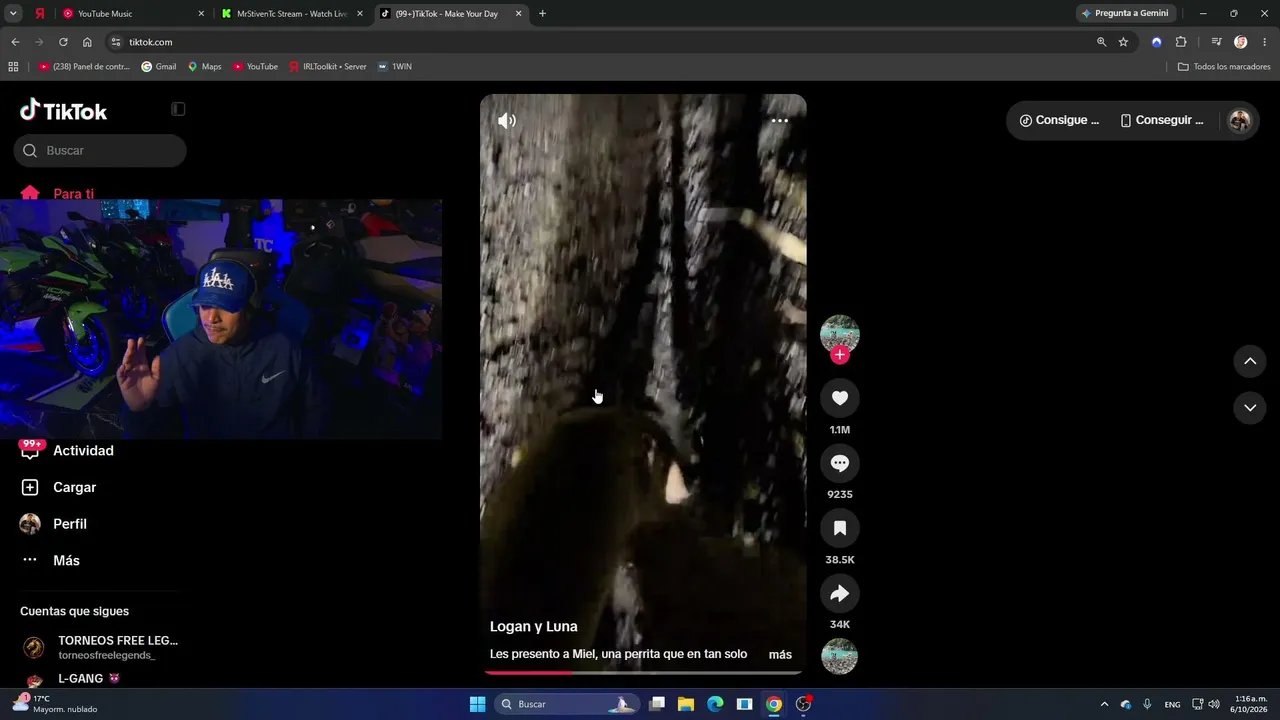
Task: Save the video with the bookmark icon
Action: tap(840, 528)
